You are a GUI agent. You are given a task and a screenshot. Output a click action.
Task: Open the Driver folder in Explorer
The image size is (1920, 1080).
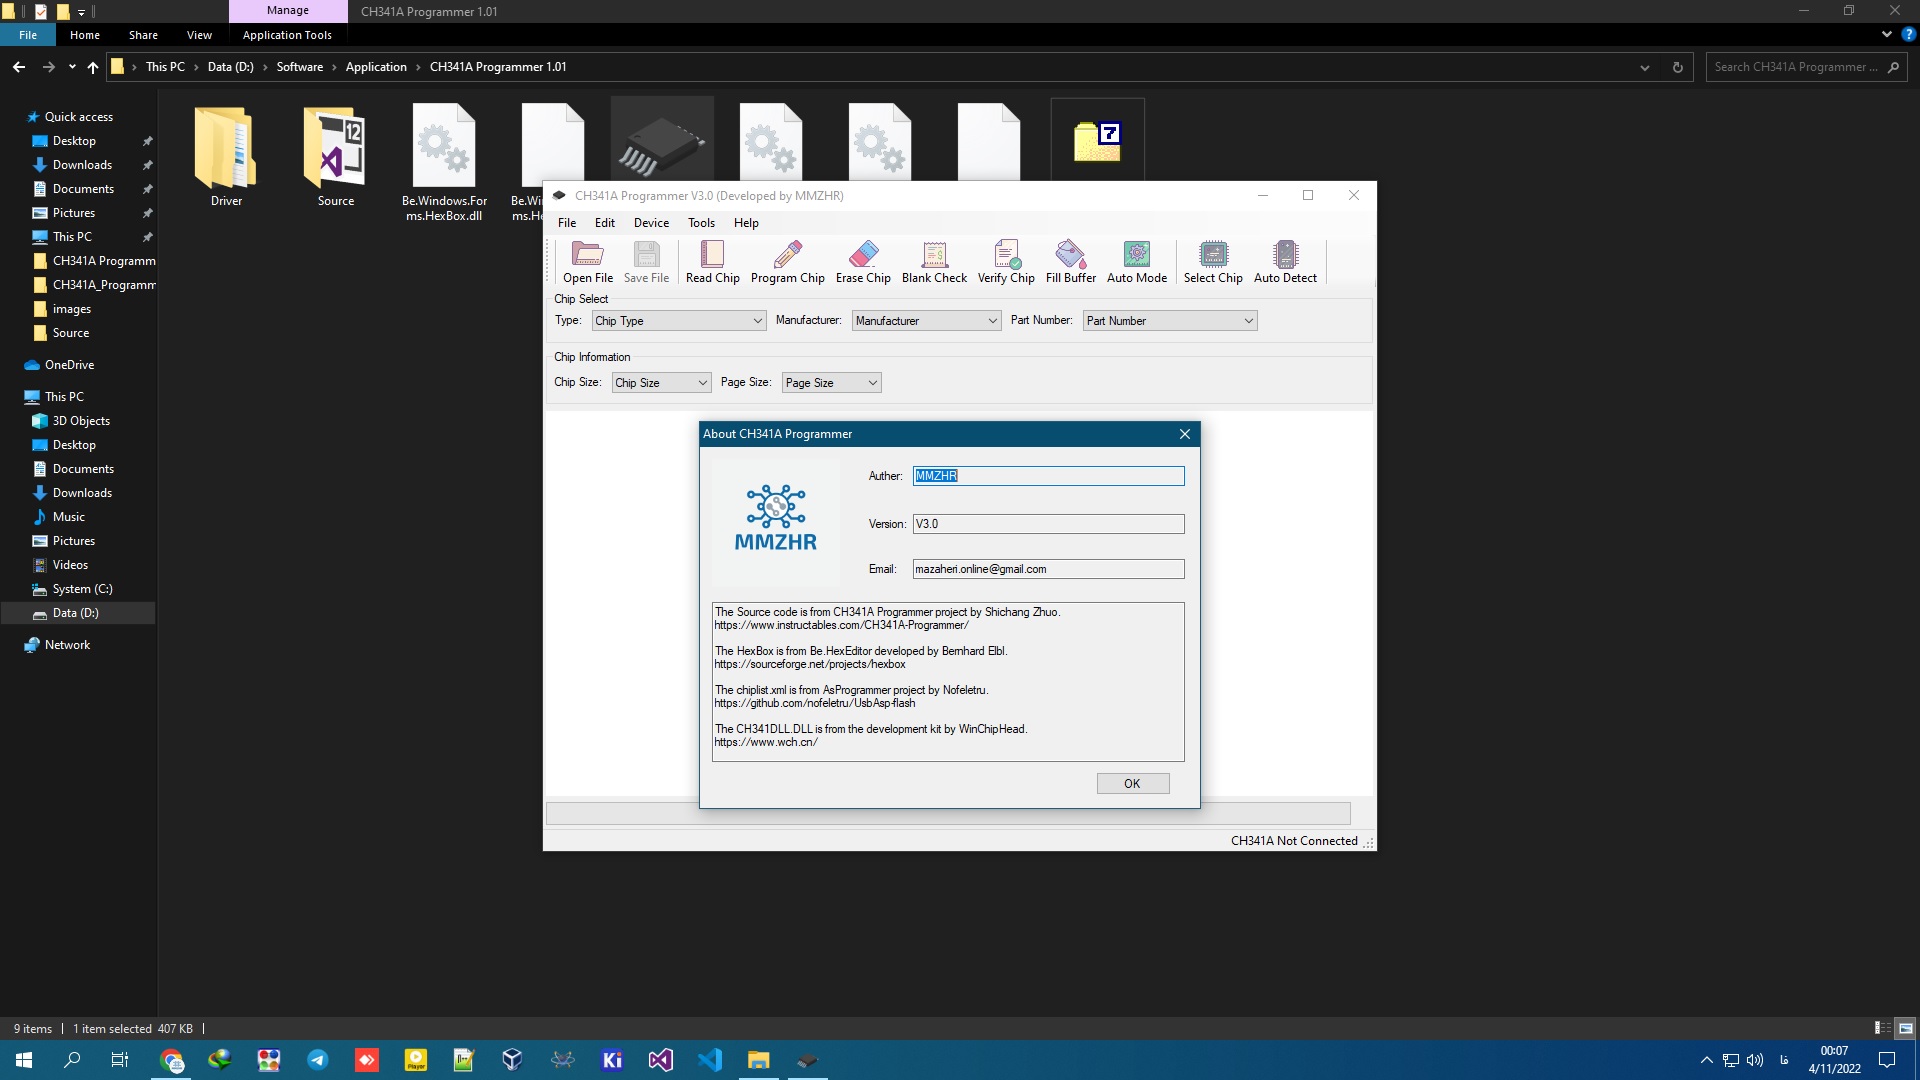(226, 156)
